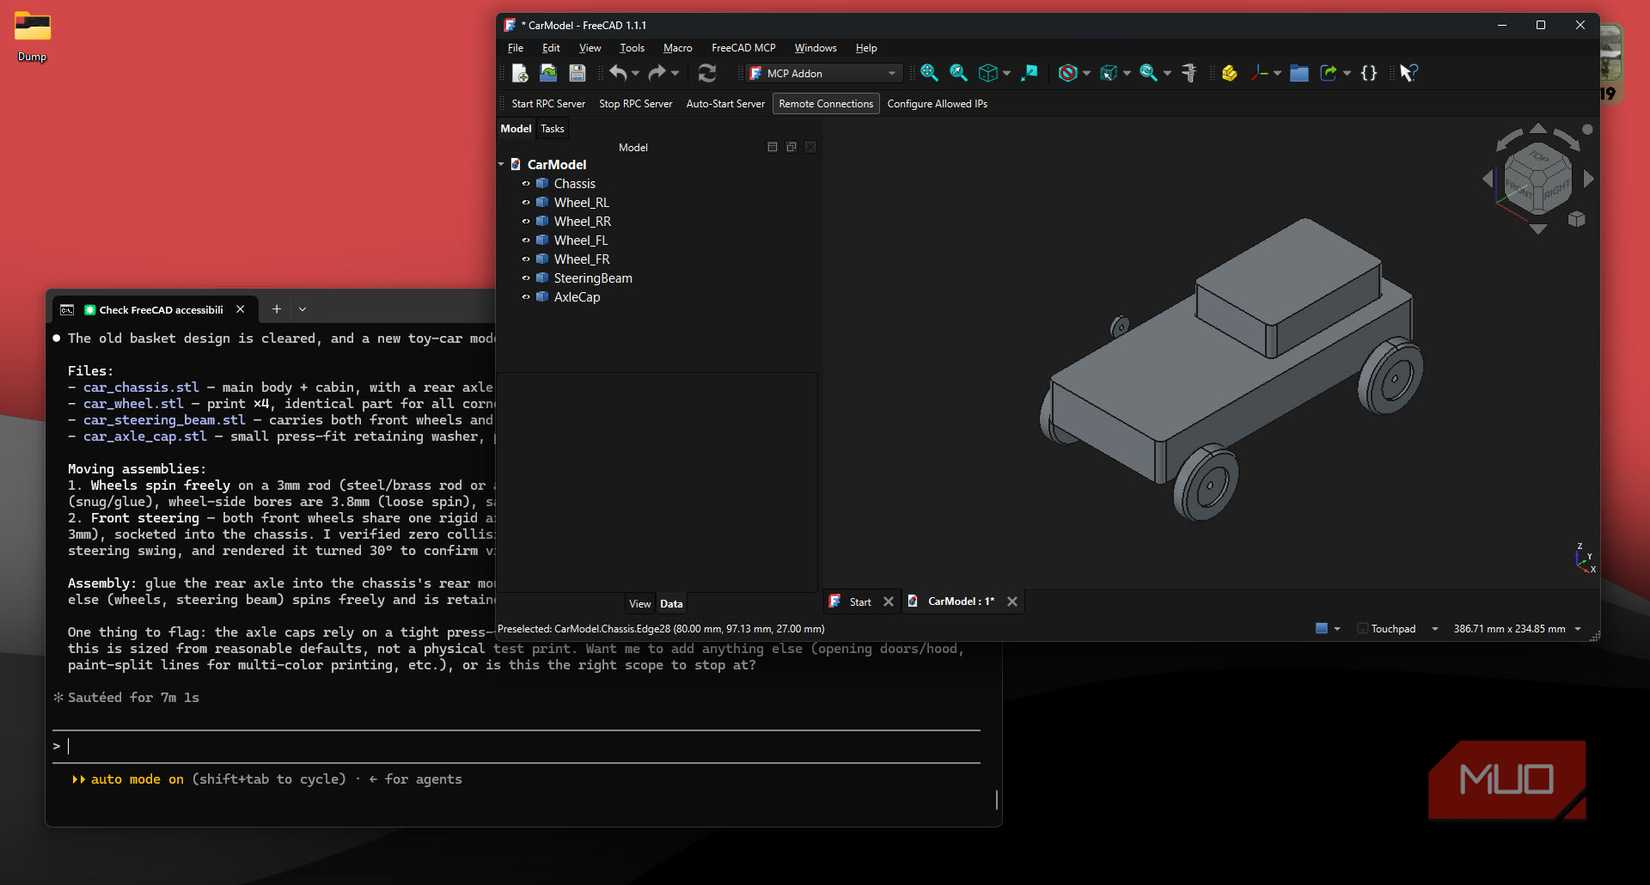
Task: Toggle visibility of SteeringBeam
Action: coord(526,279)
